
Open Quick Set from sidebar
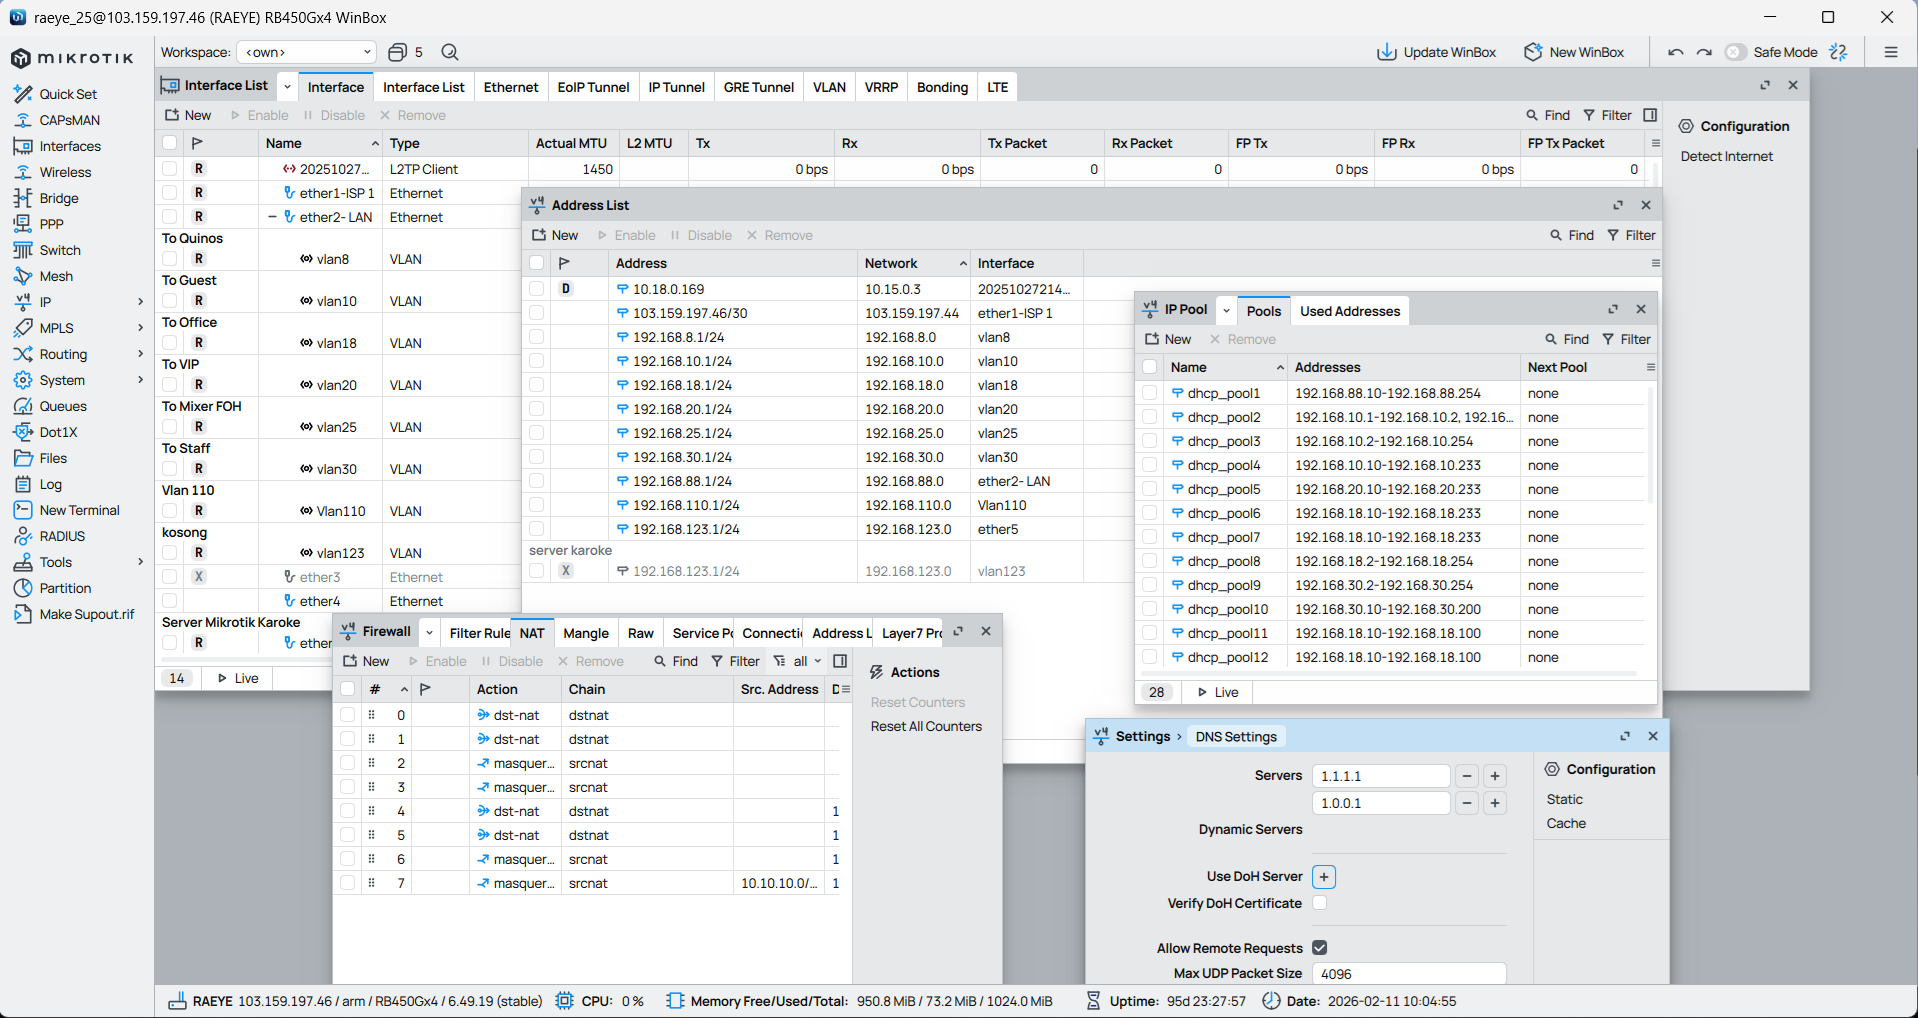point(67,94)
